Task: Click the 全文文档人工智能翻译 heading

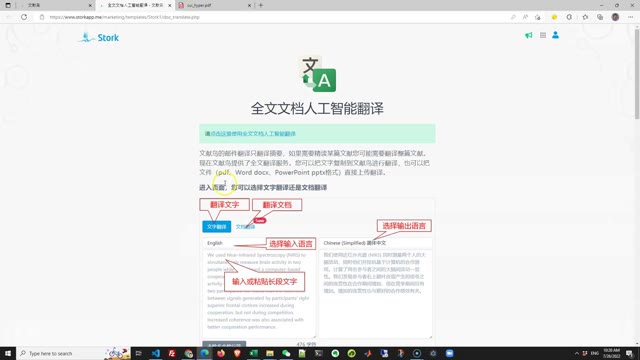Action: point(317,109)
